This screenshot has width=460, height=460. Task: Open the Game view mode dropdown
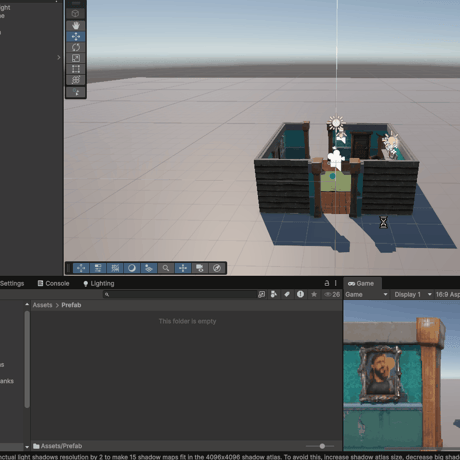[366, 294]
